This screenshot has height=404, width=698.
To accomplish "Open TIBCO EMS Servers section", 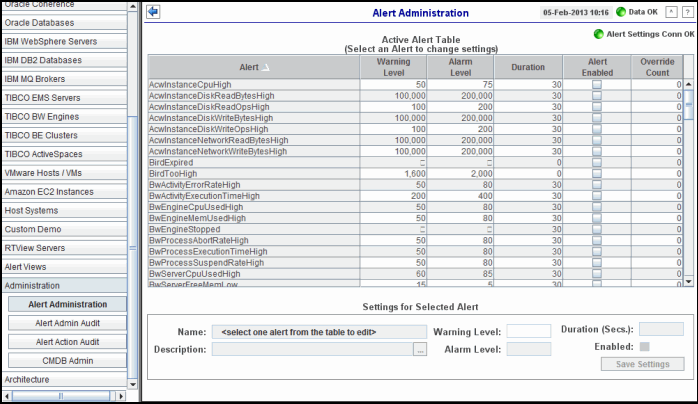I will tap(65, 97).
